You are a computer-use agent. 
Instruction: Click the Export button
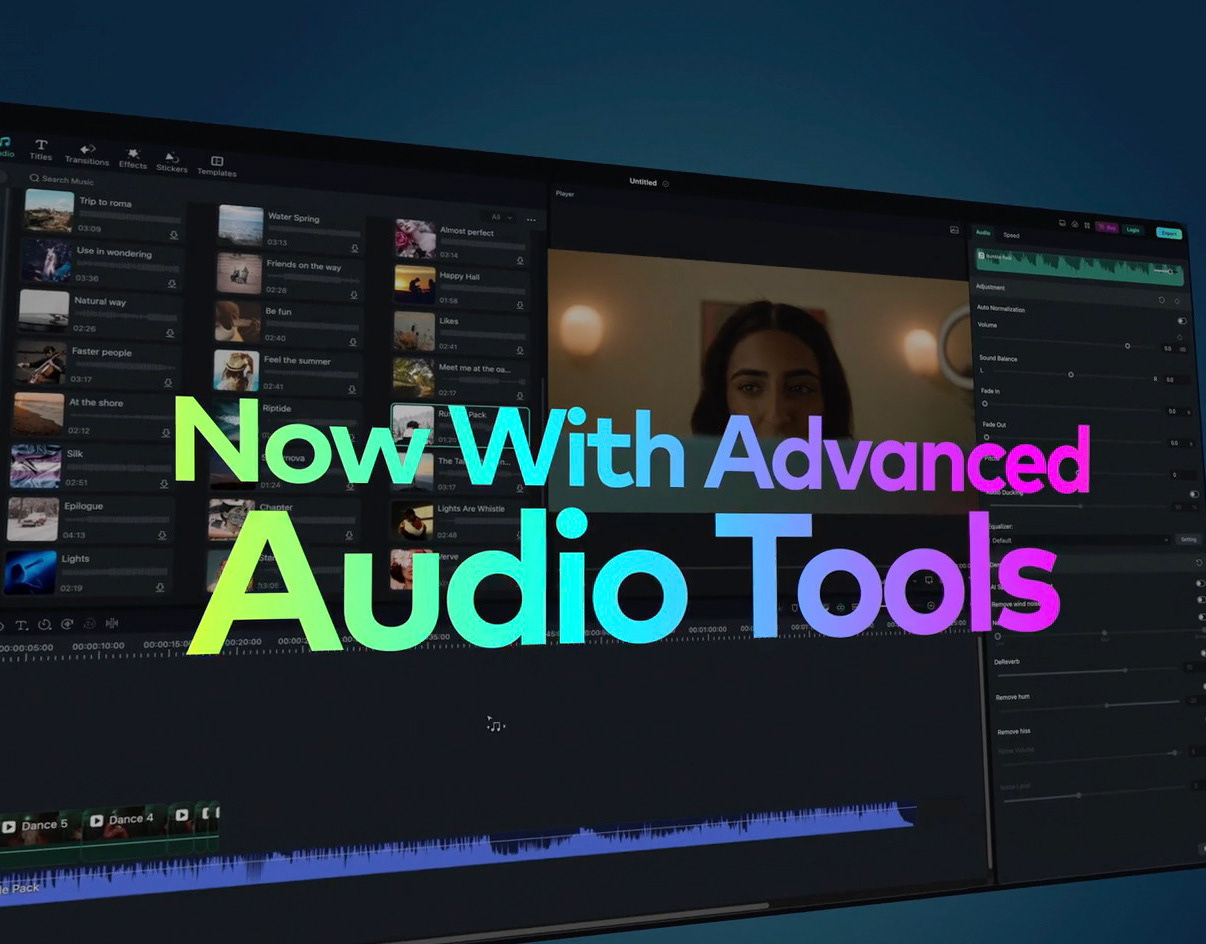(x=1168, y=233)
